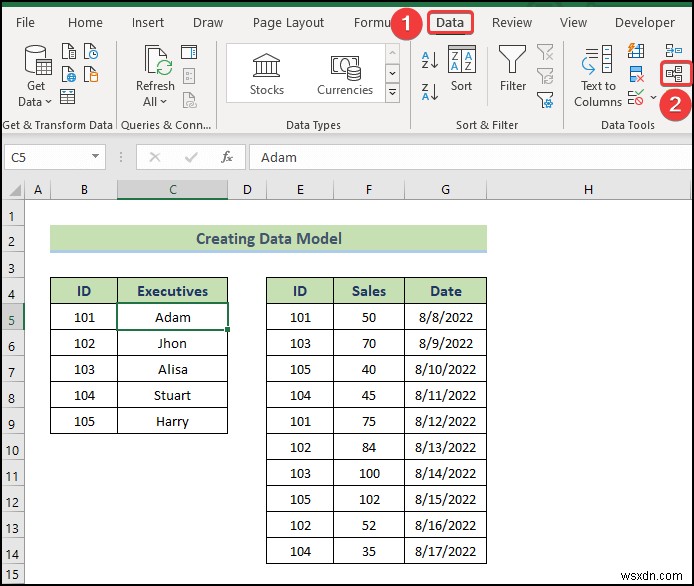Select the cell containing Alisa
Screen dimensions: 694x586
[173, 369]
